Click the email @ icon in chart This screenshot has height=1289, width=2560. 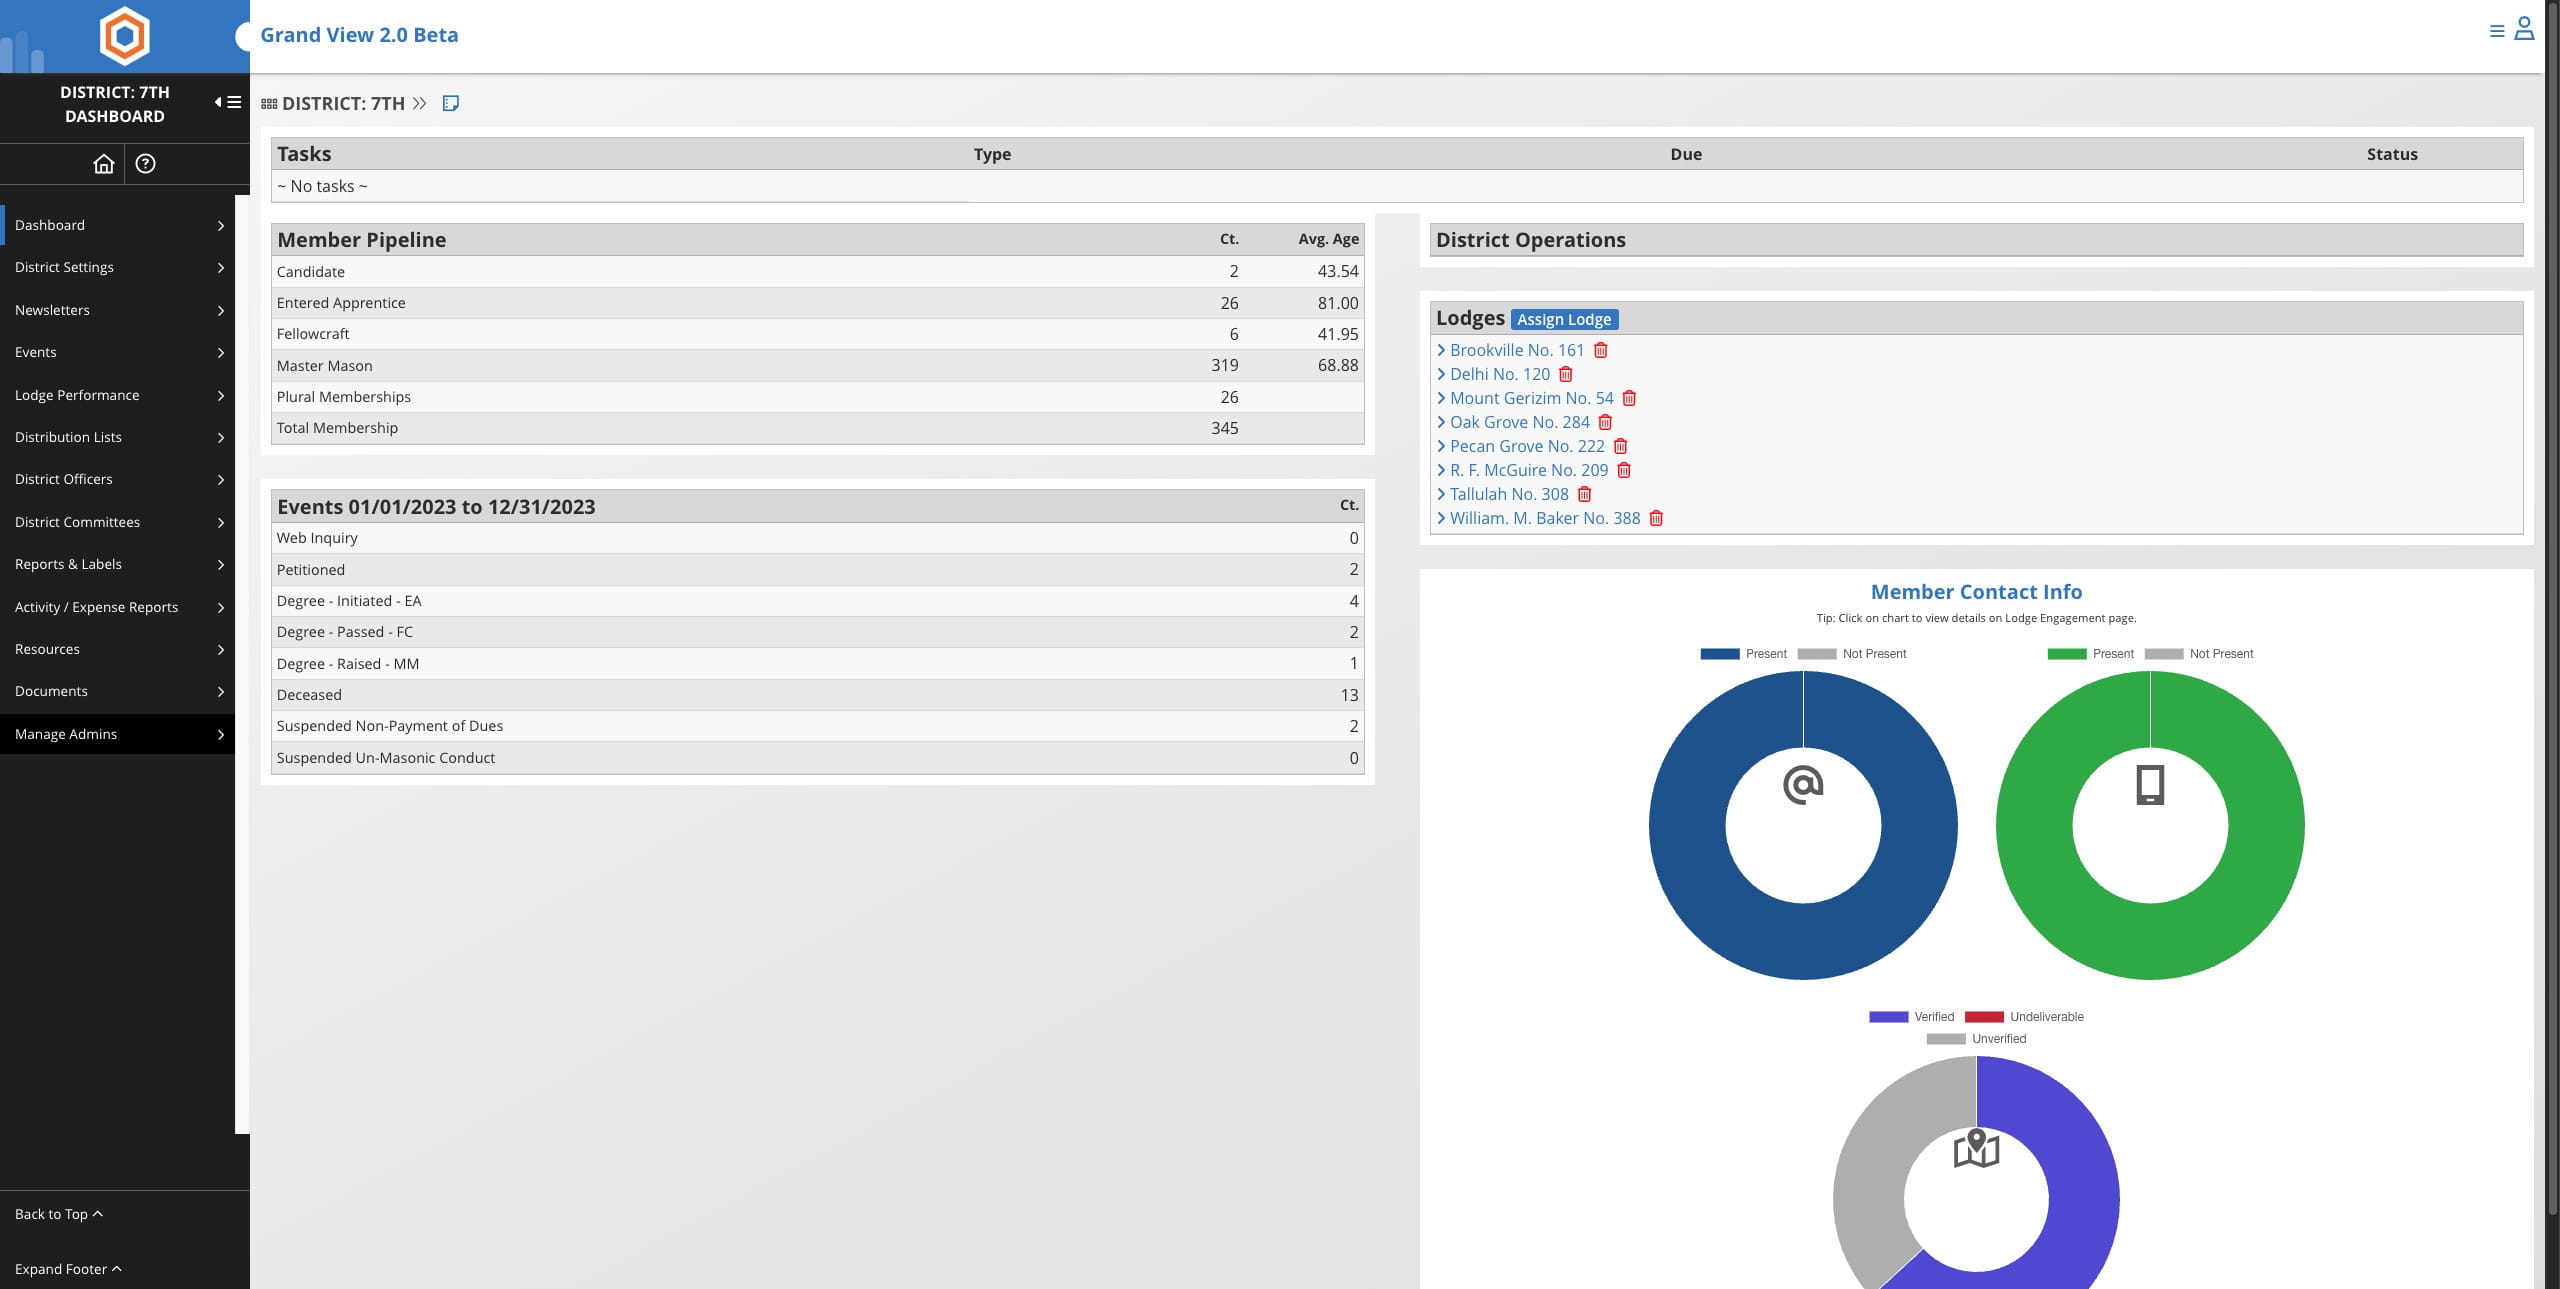(x=1803, y=785)
